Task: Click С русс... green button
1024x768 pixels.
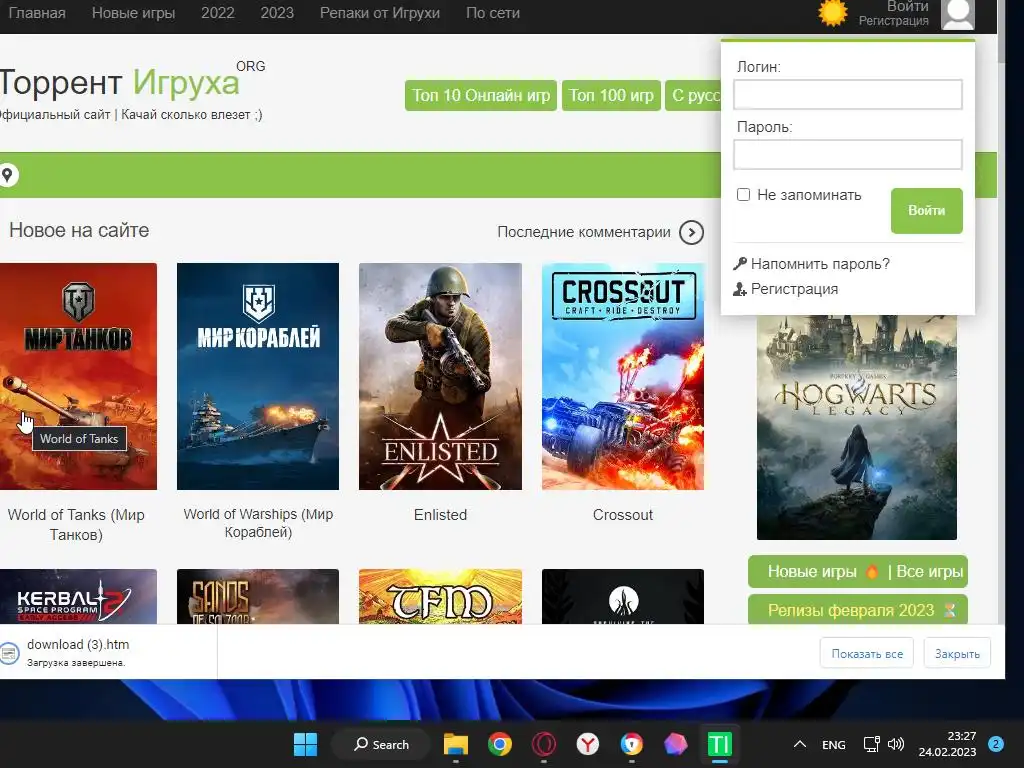Action: coord(694,95)
